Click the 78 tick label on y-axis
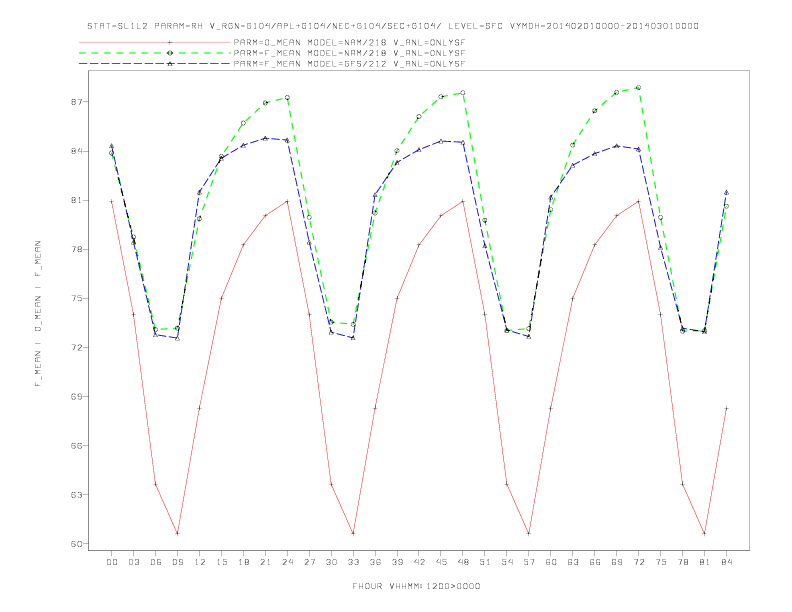Viewport: 792px width, 612px height. coord(76,249)
